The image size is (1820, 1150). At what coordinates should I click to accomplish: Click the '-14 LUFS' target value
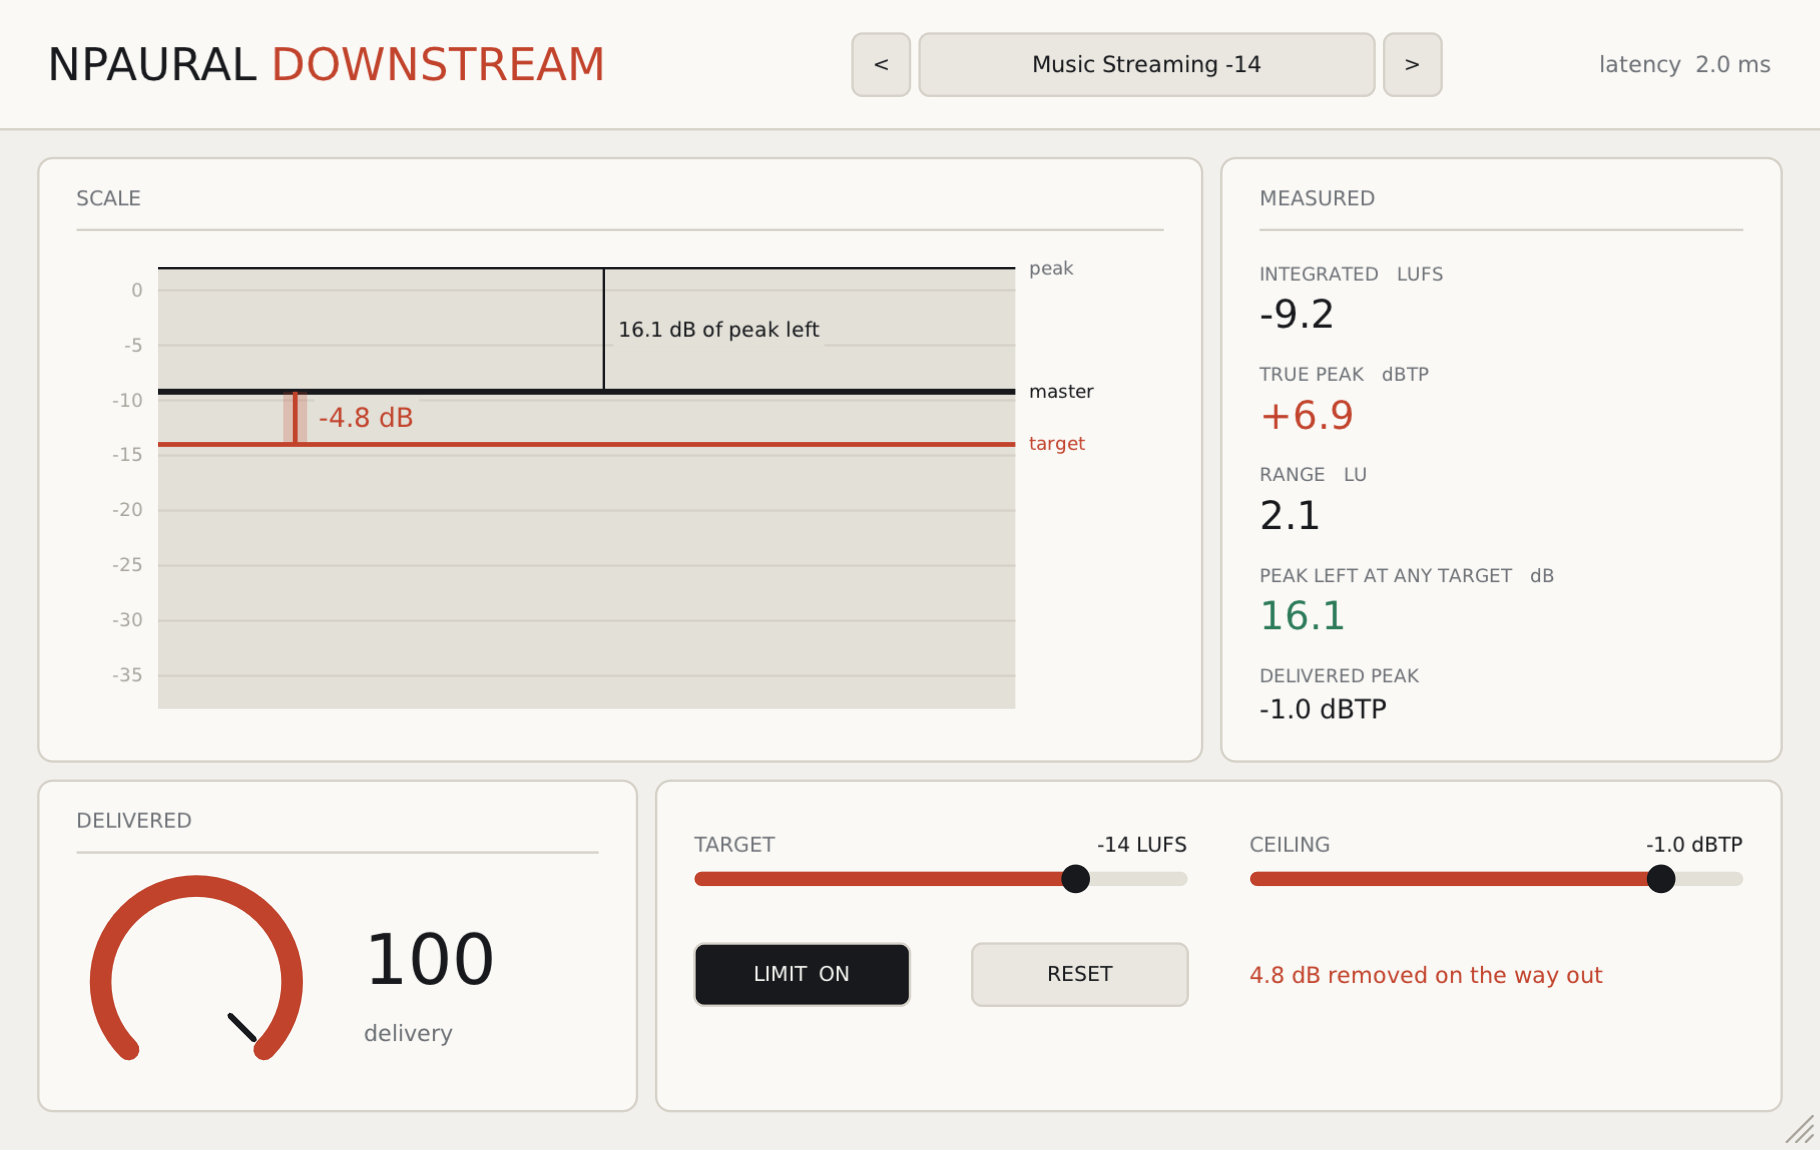[x=1142, y=844]
